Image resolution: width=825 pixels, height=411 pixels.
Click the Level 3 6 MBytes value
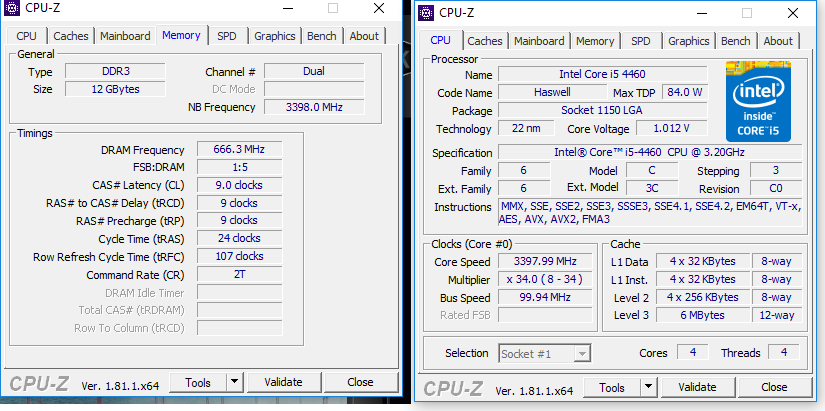click(x=702, y=315)
